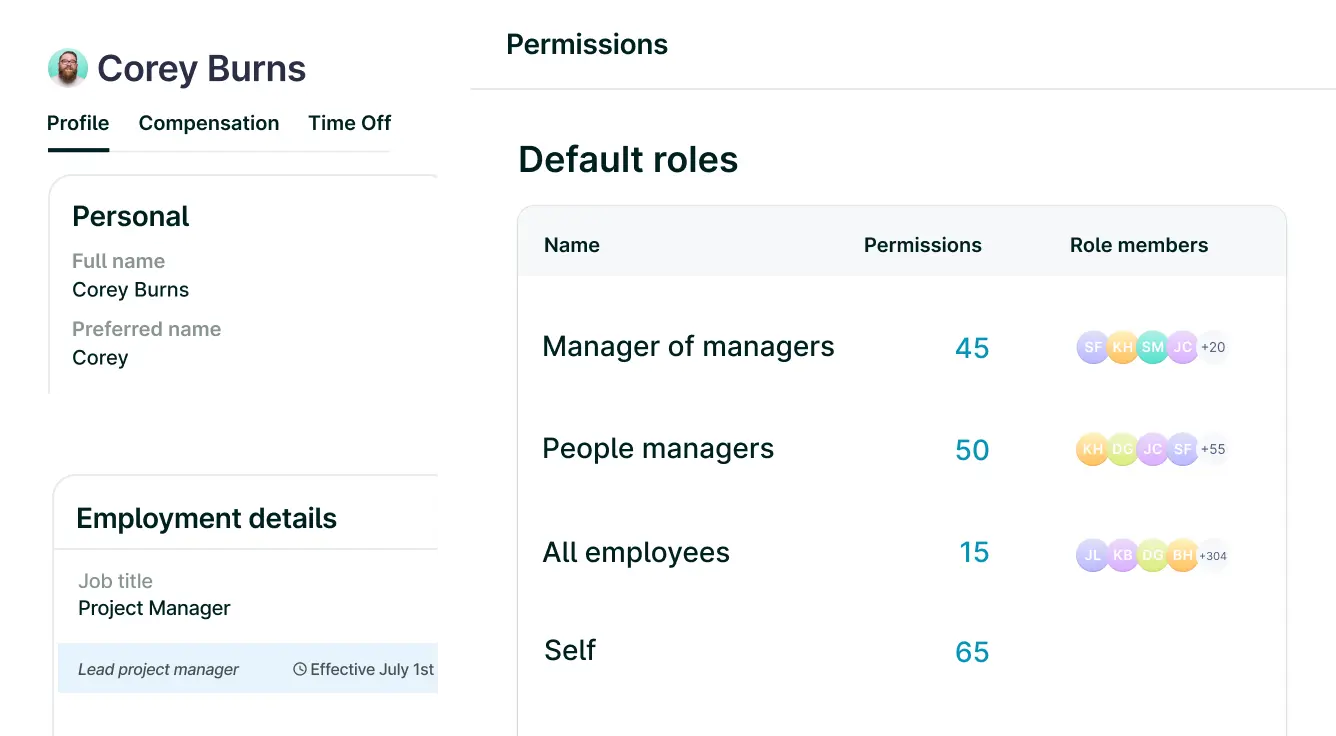Open the All employees role
The image size is (1336, 736).
click(x=636, y=553)
